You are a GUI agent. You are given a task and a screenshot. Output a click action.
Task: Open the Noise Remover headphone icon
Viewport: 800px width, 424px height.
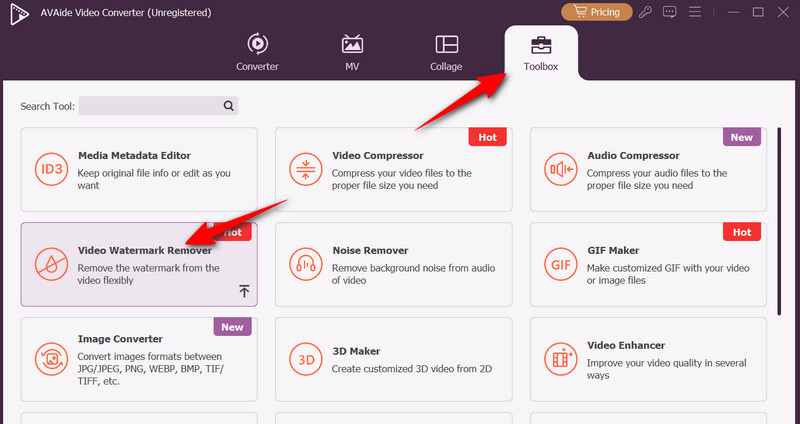pyautogui.click(x=304, y=264)
